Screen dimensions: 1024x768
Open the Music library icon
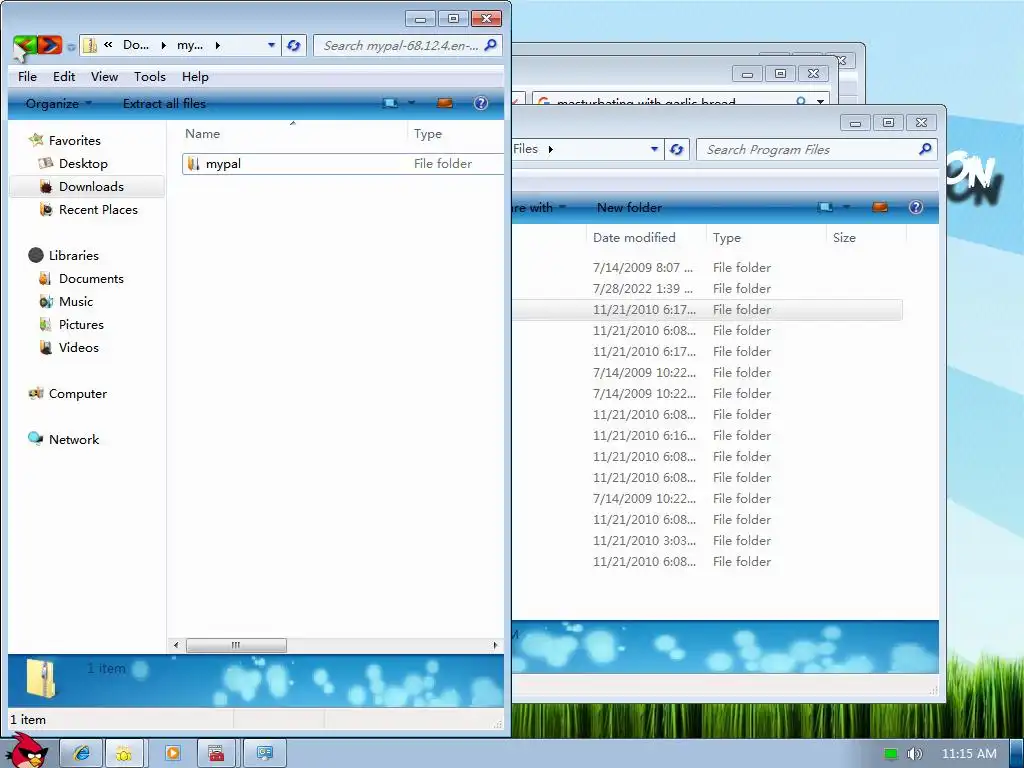click(46, 302)
